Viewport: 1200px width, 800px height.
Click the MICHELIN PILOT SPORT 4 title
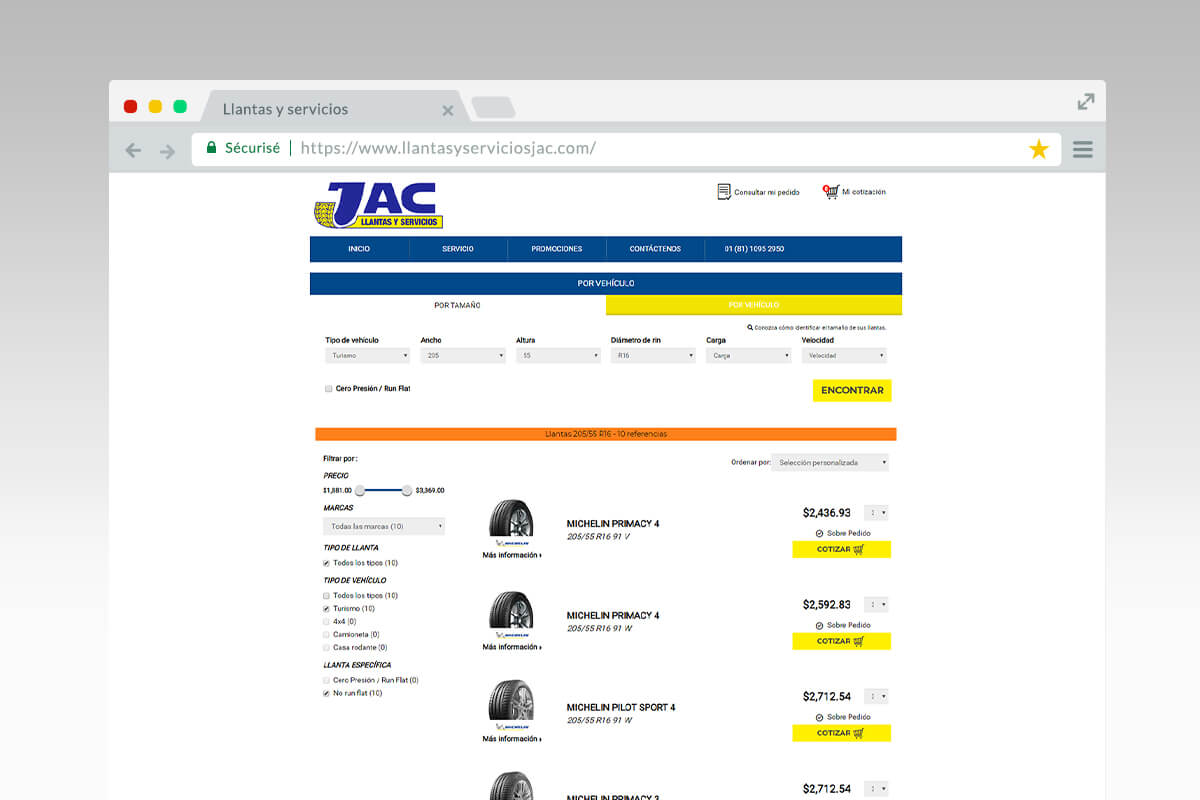[x=621, y=708]
